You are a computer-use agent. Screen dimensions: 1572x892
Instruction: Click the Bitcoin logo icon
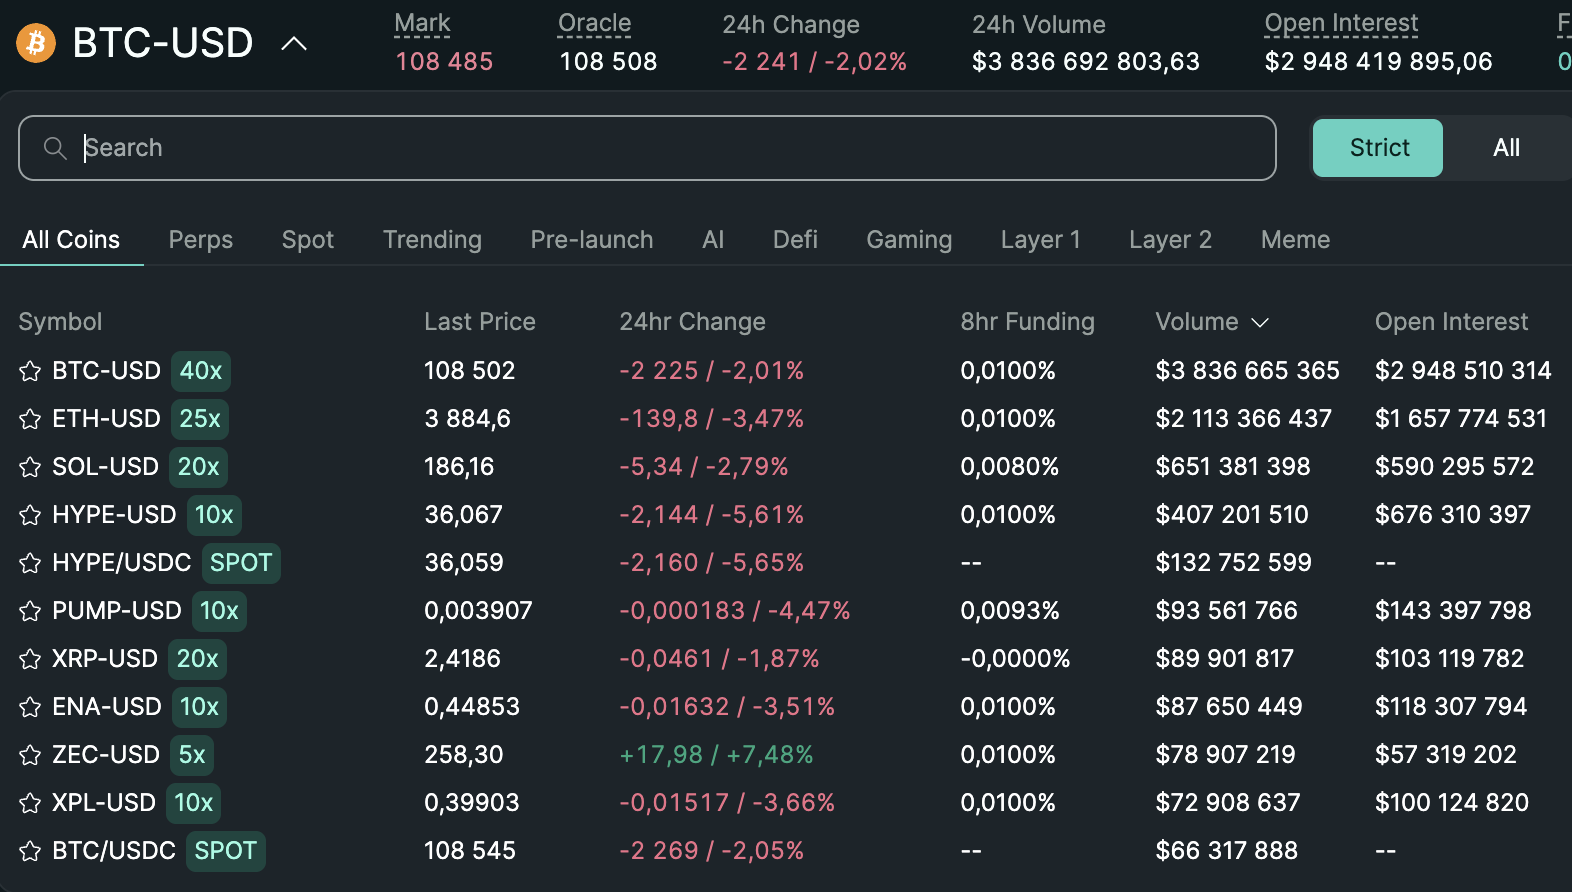pos(36,43)
